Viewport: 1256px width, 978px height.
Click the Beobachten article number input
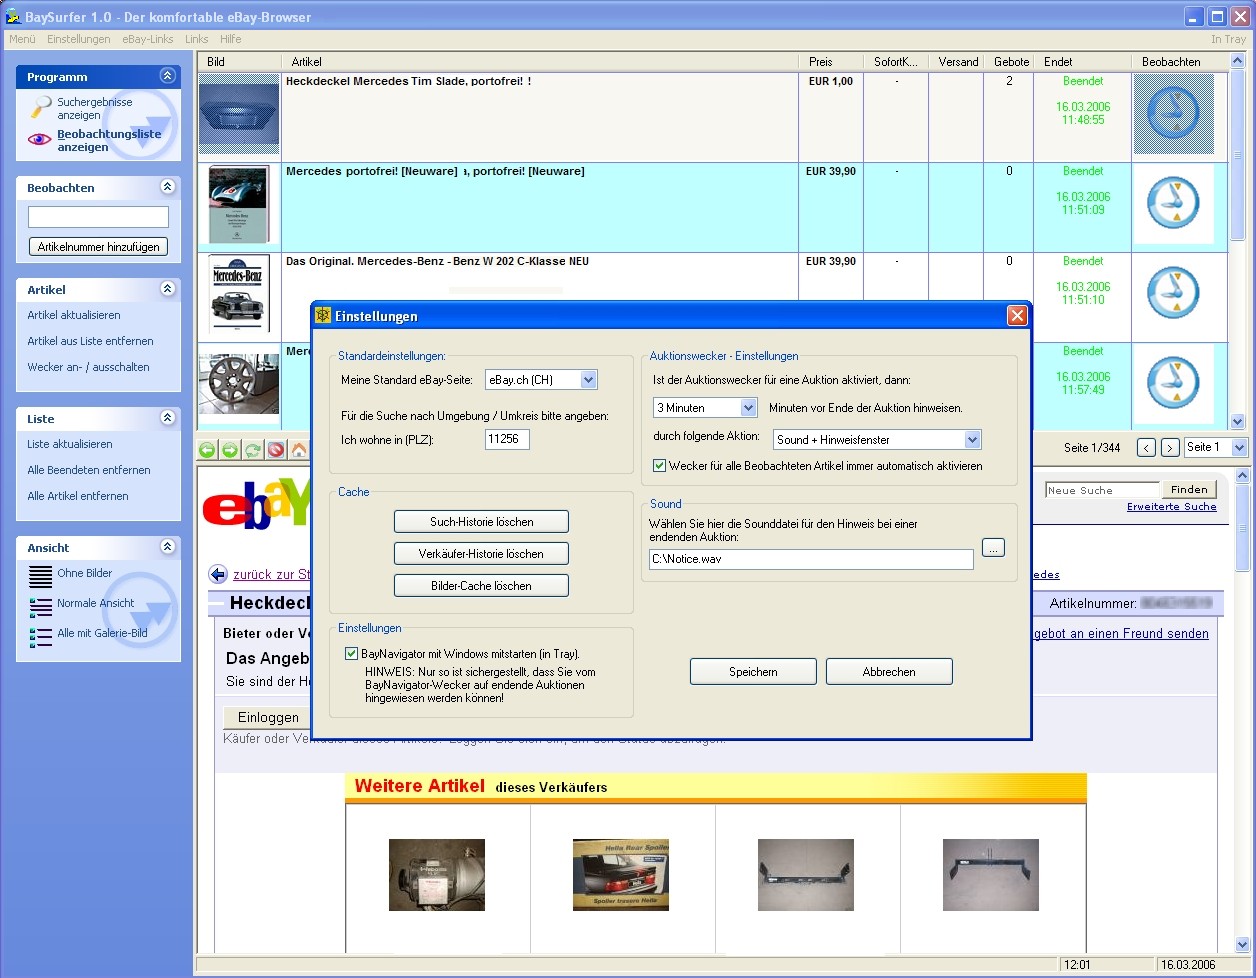(x=98, y=217)
